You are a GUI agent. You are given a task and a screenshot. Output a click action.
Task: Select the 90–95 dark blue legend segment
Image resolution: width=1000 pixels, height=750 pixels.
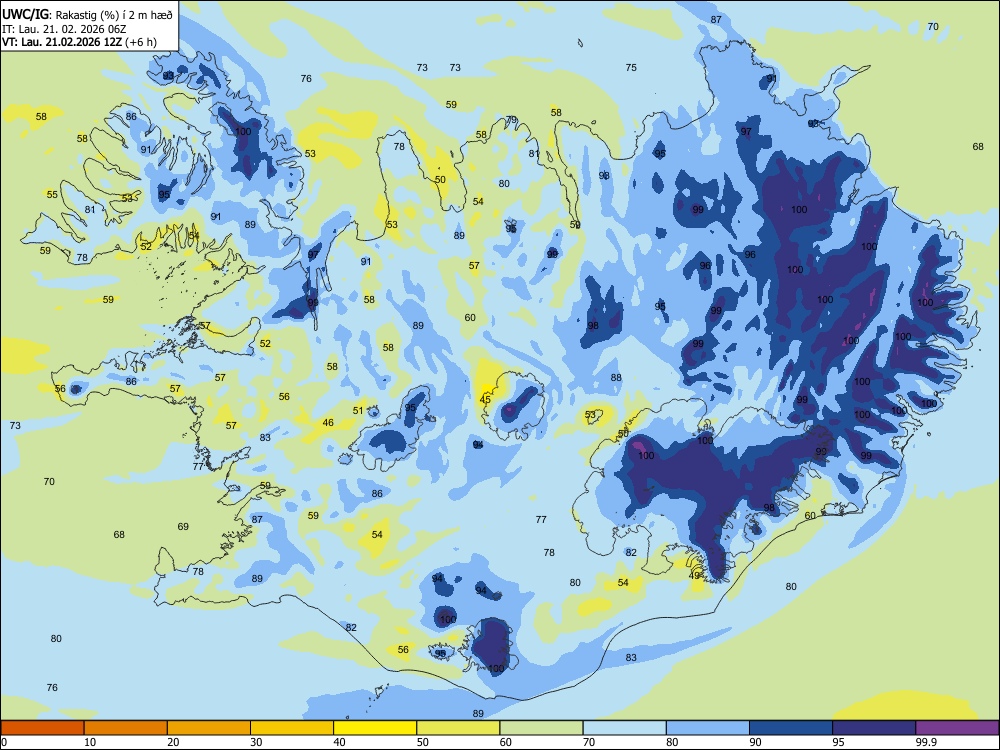coord(791,728)
